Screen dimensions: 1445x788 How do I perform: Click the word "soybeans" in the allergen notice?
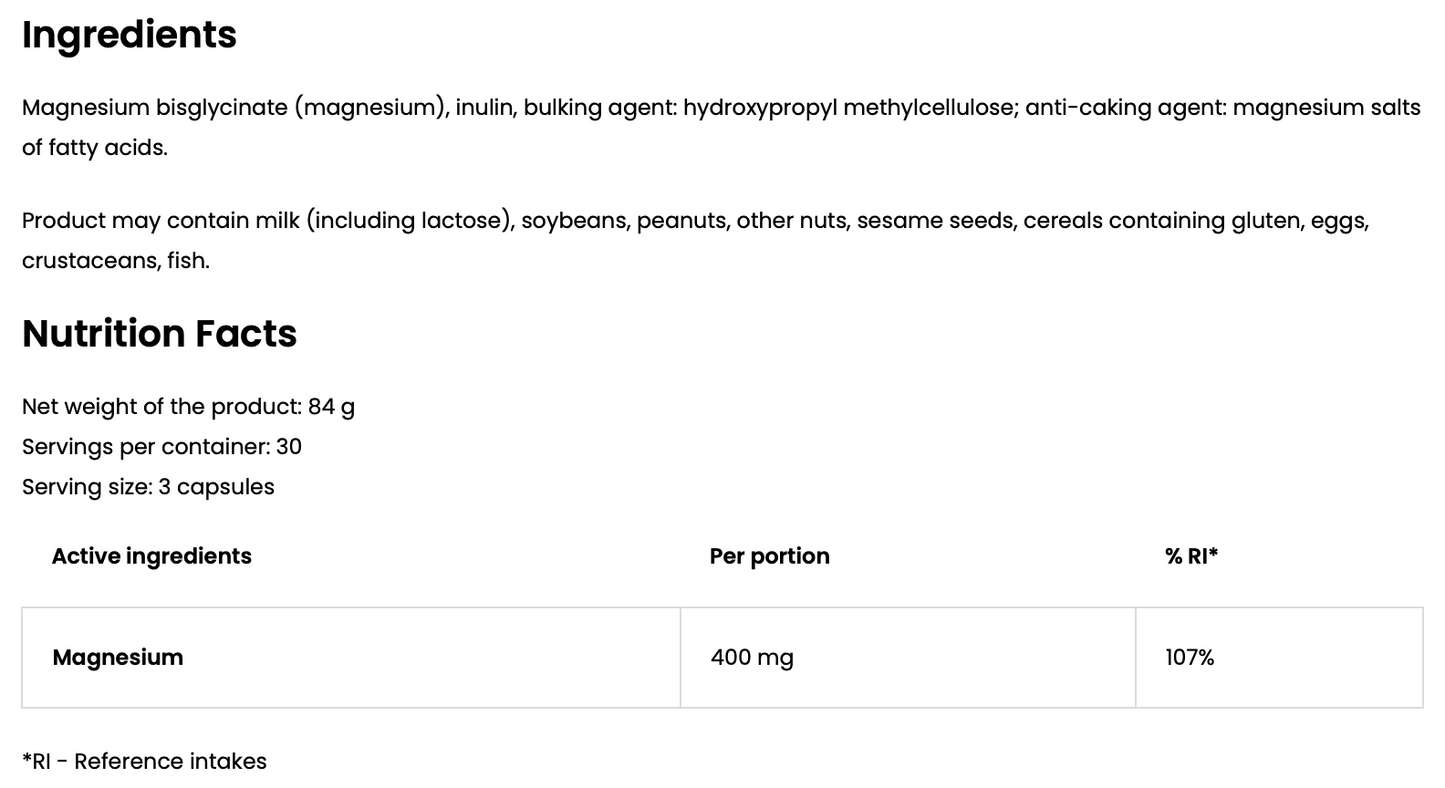[574, 221]
